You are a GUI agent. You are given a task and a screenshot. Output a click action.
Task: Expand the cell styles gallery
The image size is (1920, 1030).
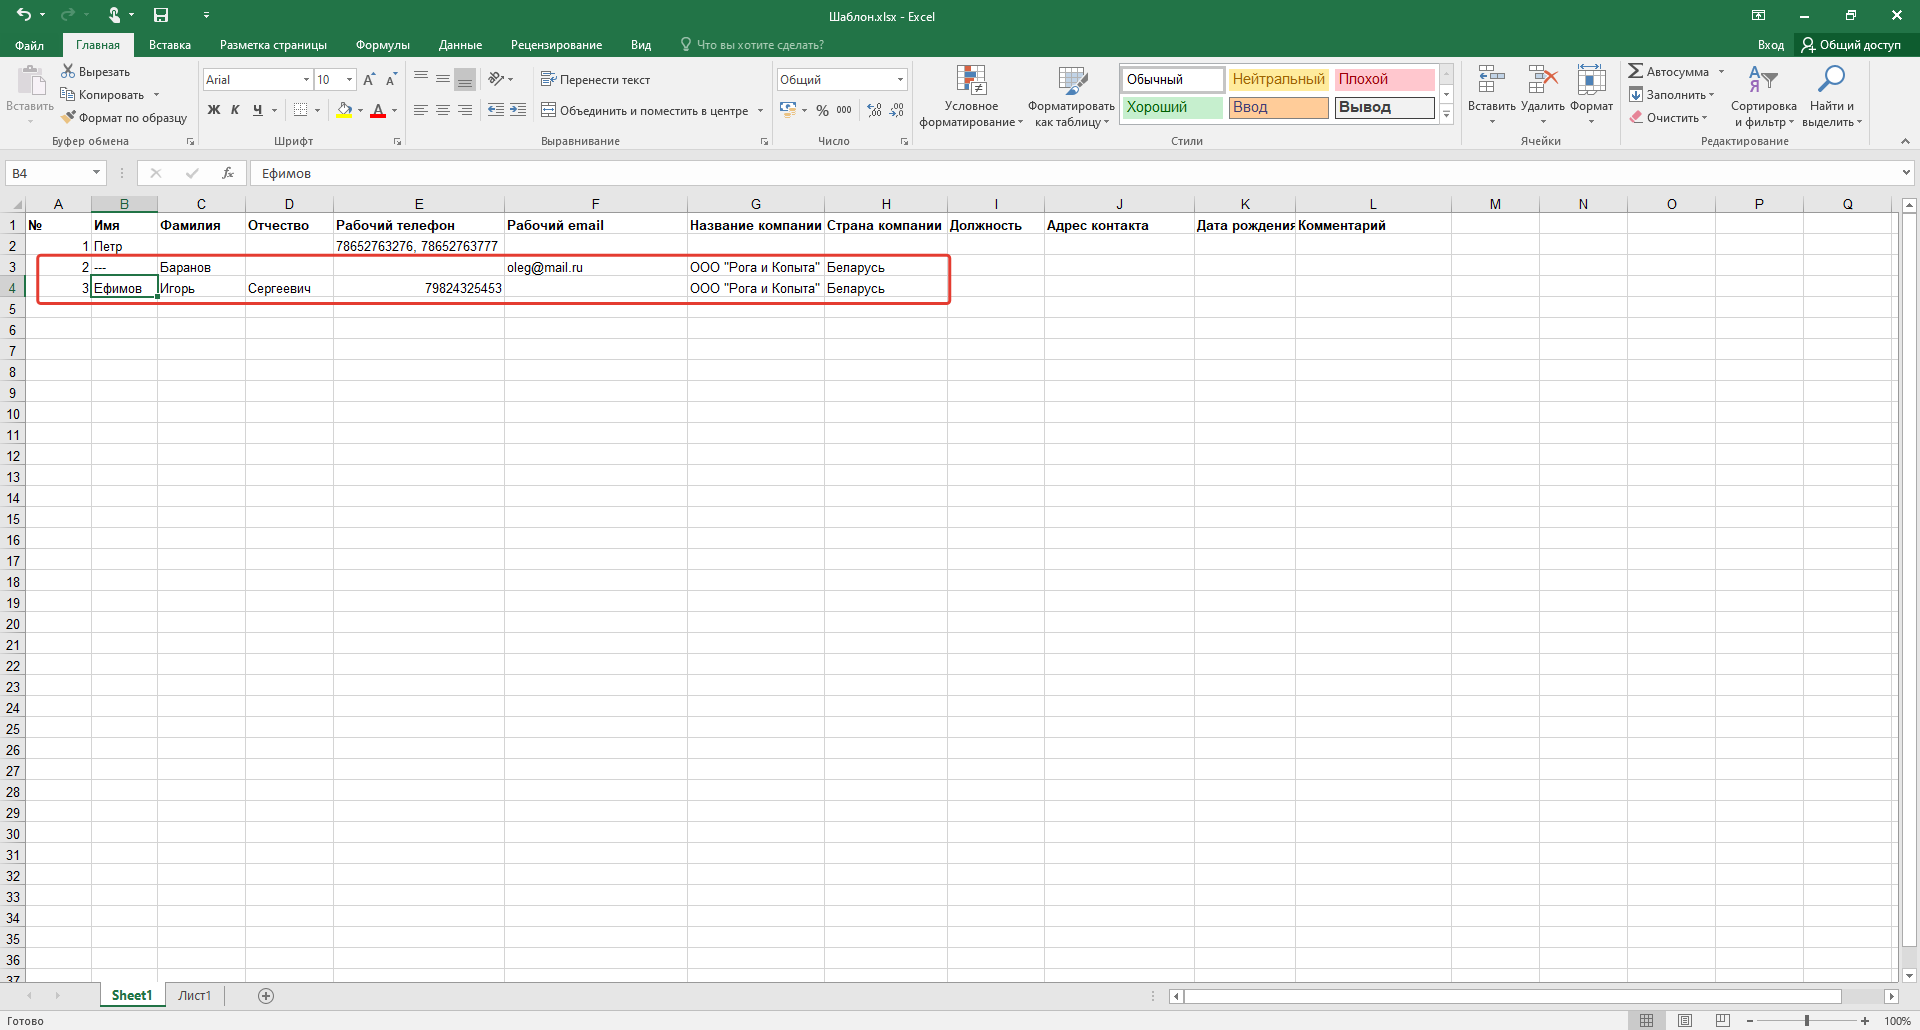[x=1446, y=115]
